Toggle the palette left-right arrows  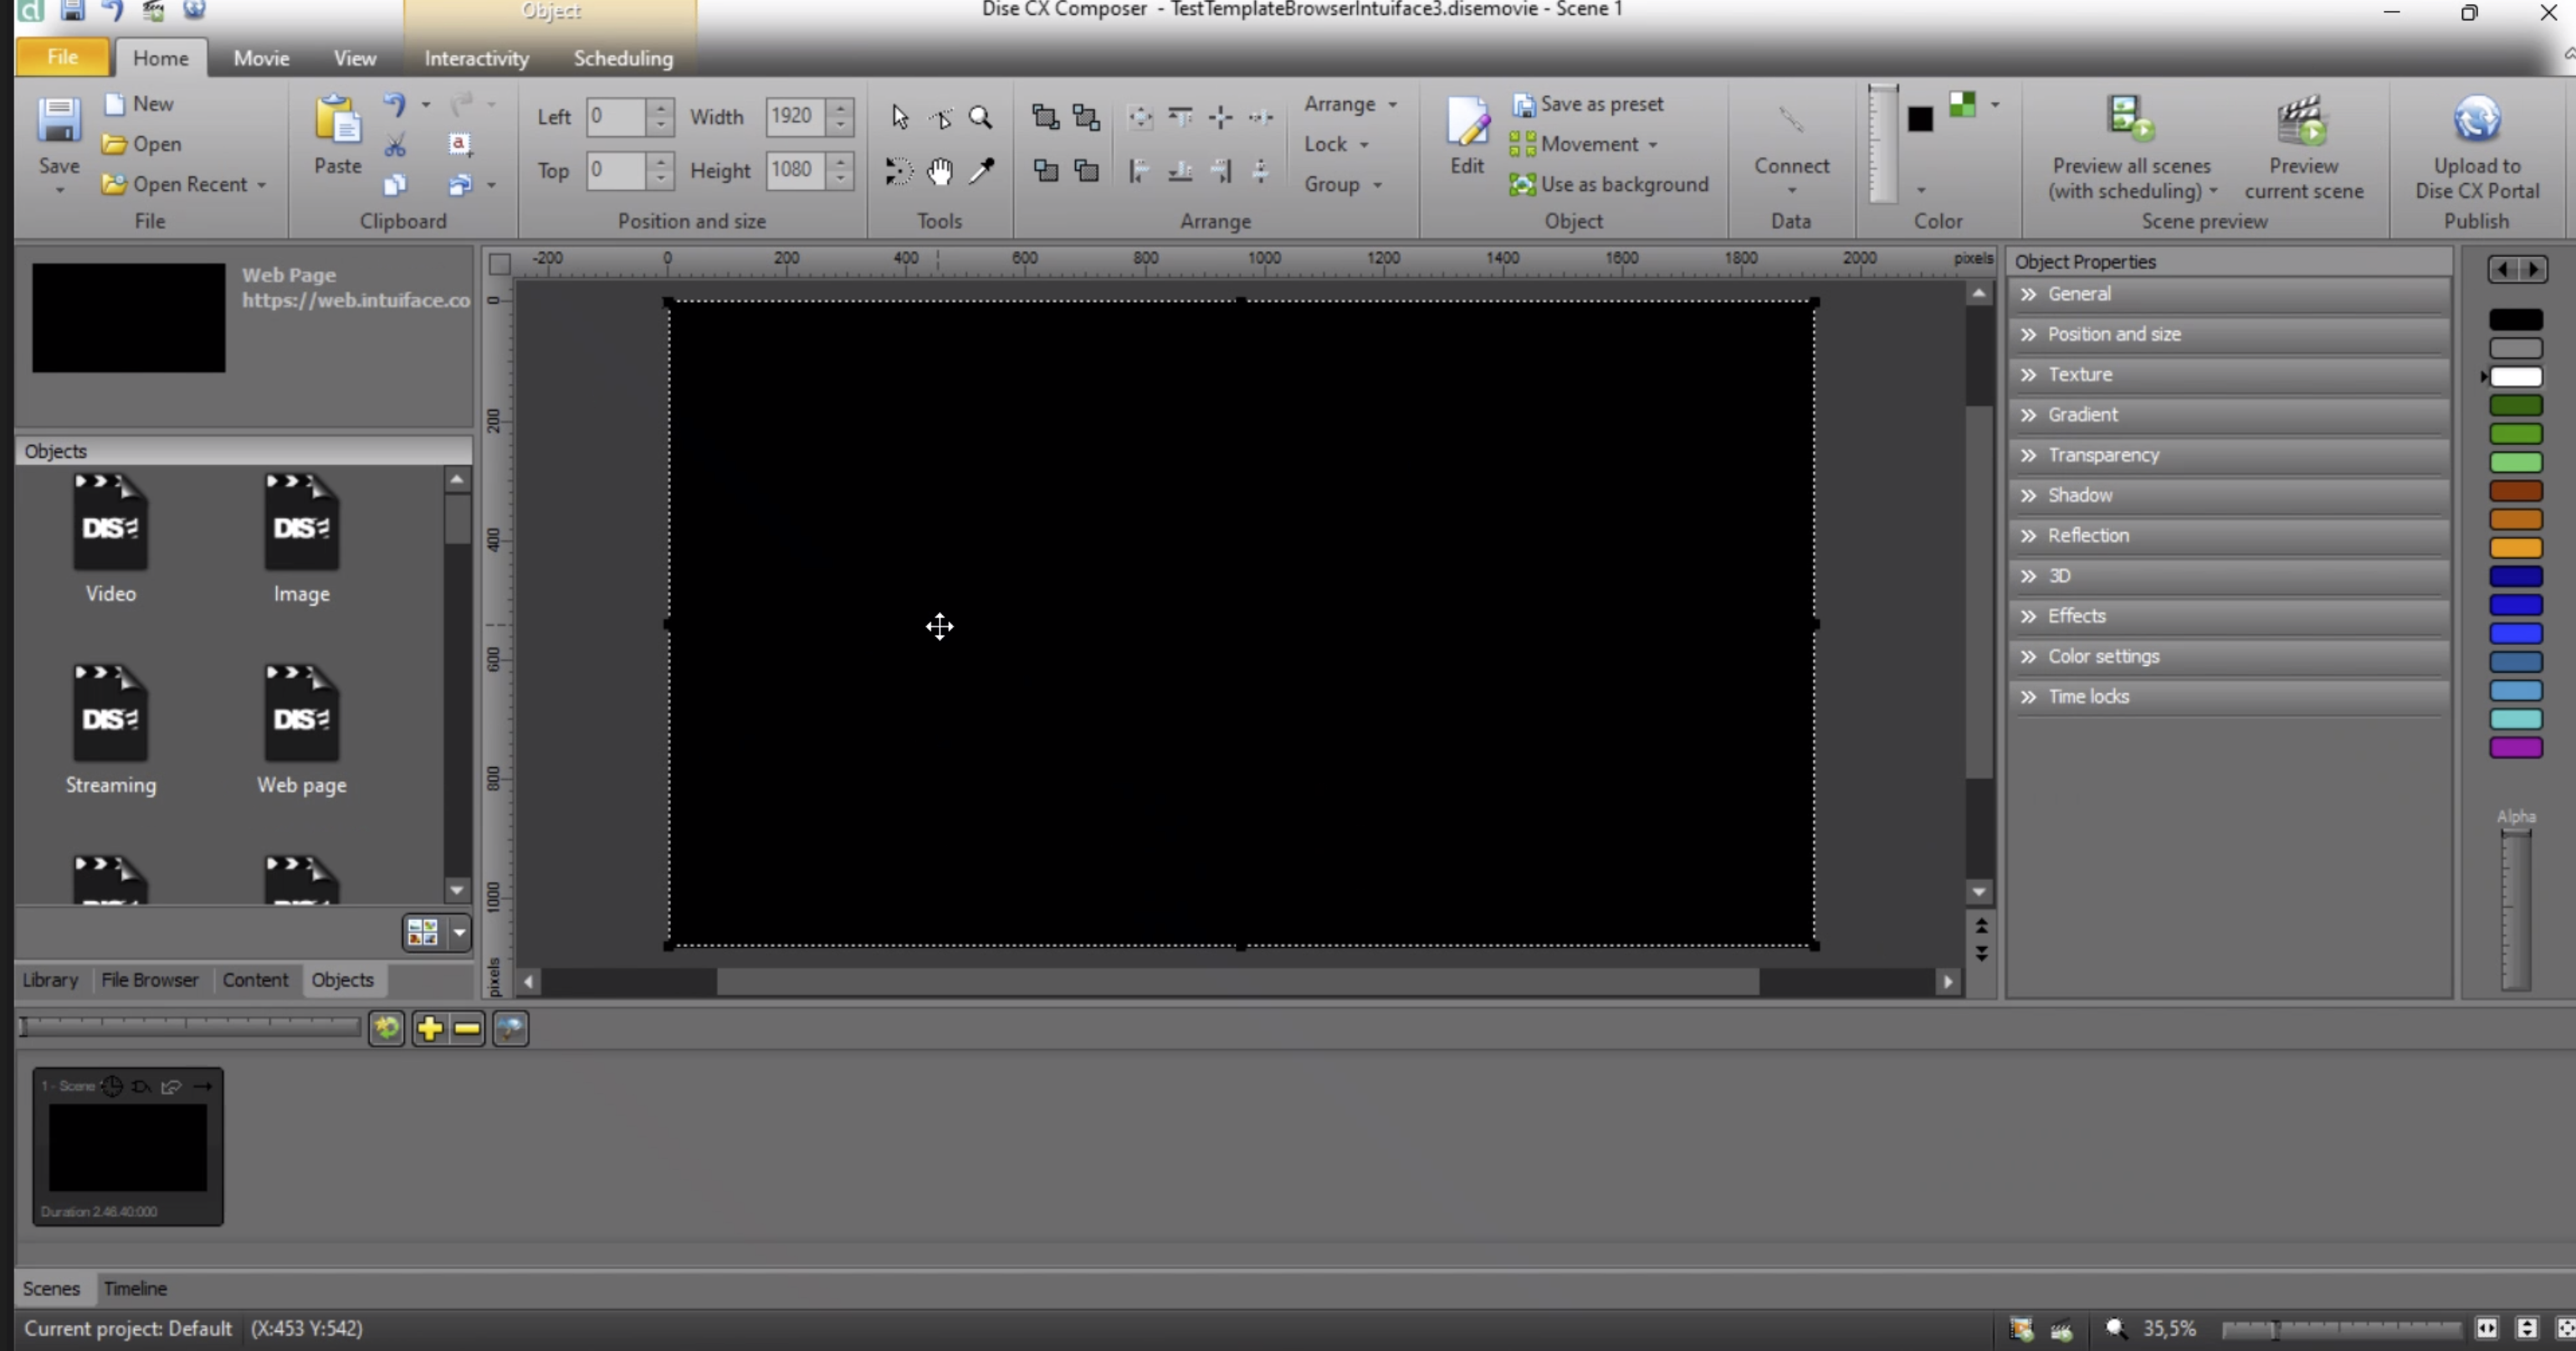pos(2517,269)
